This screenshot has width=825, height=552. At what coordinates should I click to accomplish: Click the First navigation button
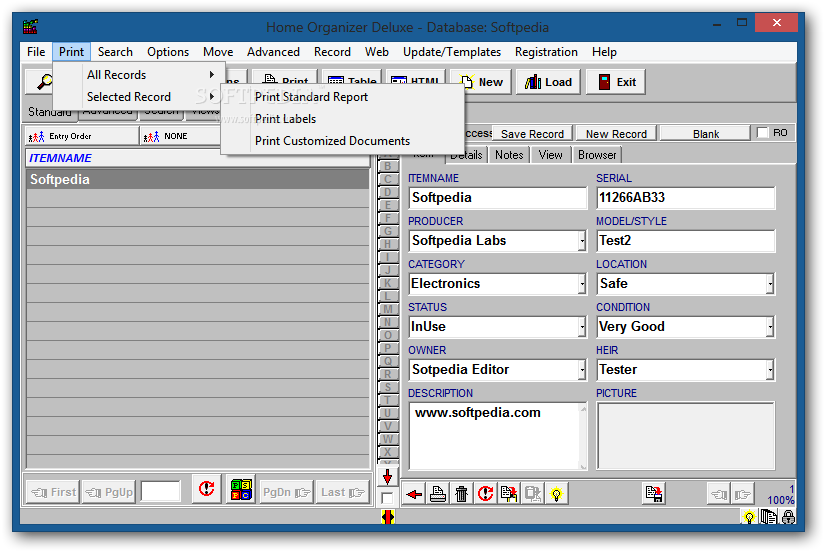click(53, 493)
